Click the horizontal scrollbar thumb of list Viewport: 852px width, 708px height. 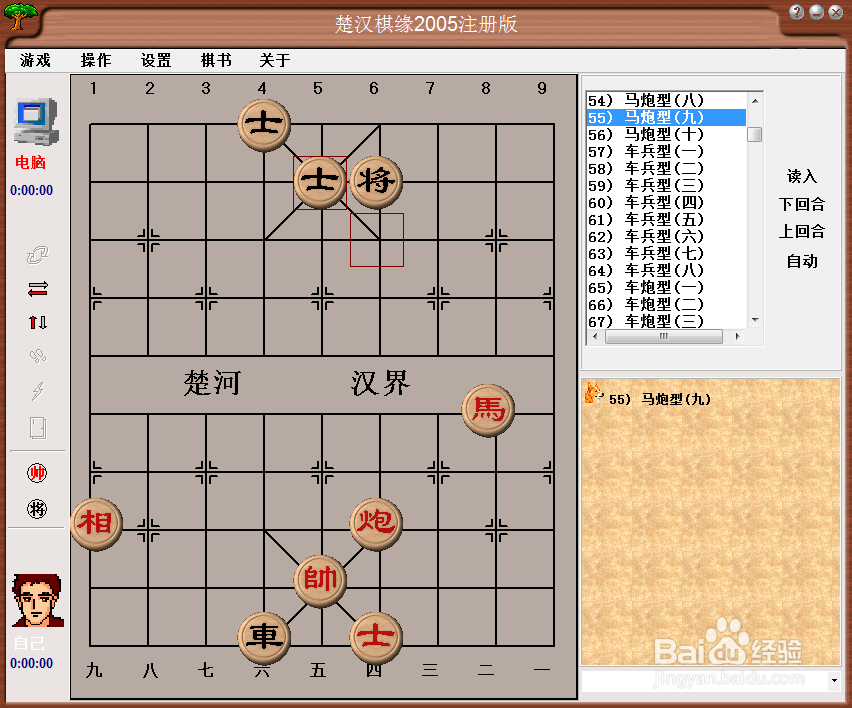pyautogui.click(x=663, y=336)
